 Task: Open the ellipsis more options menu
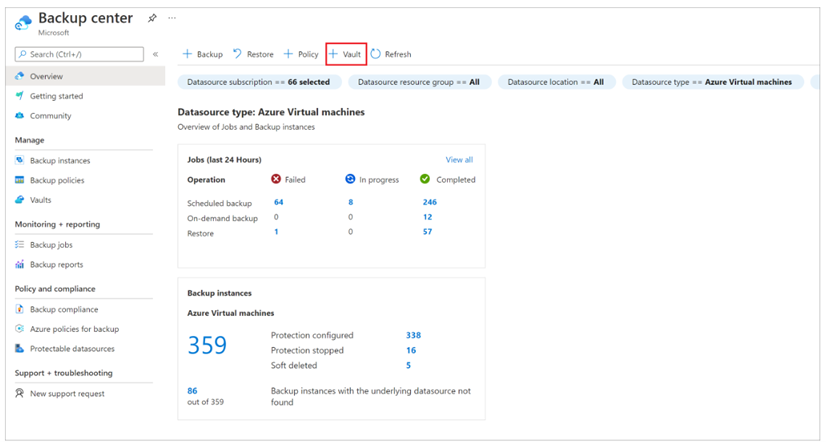(172, 18)
